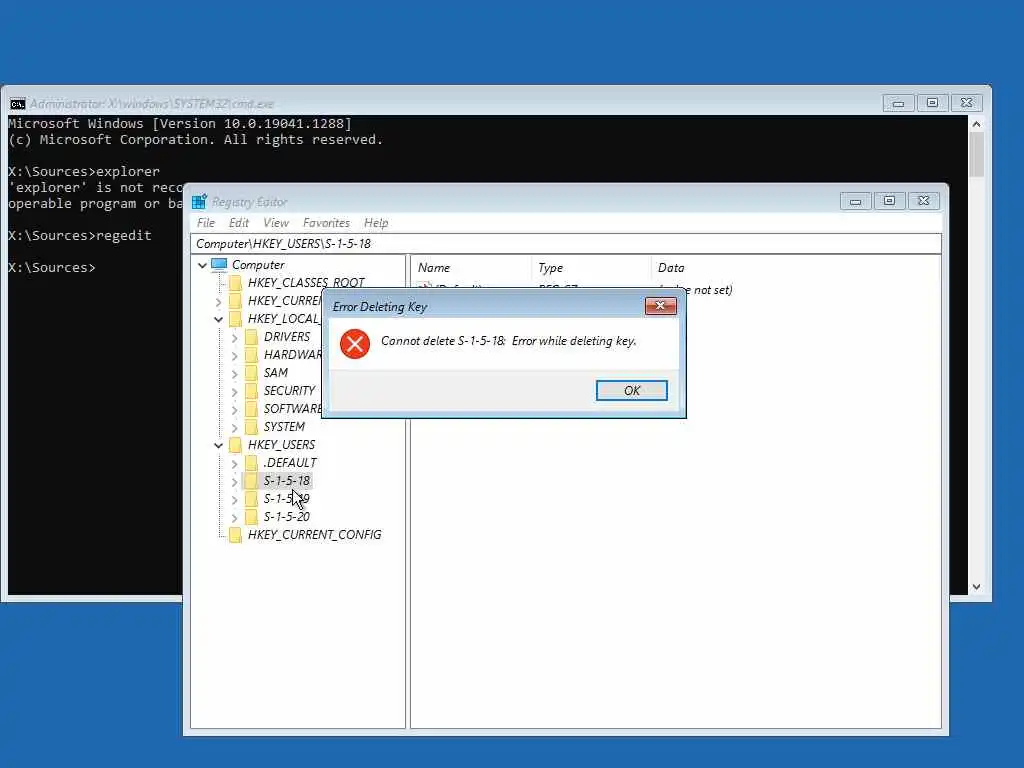Minimize the cmd.exe window
The width and height of the screenshot is (1024, 768).
tap(898, 103)
